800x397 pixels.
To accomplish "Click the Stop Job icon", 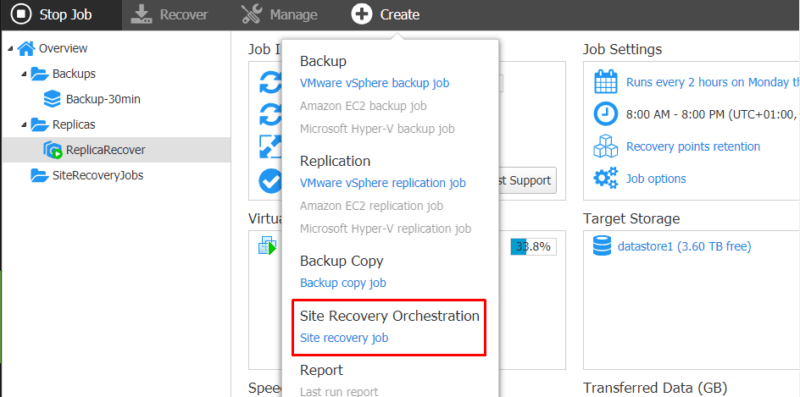I will click(21, 14).
